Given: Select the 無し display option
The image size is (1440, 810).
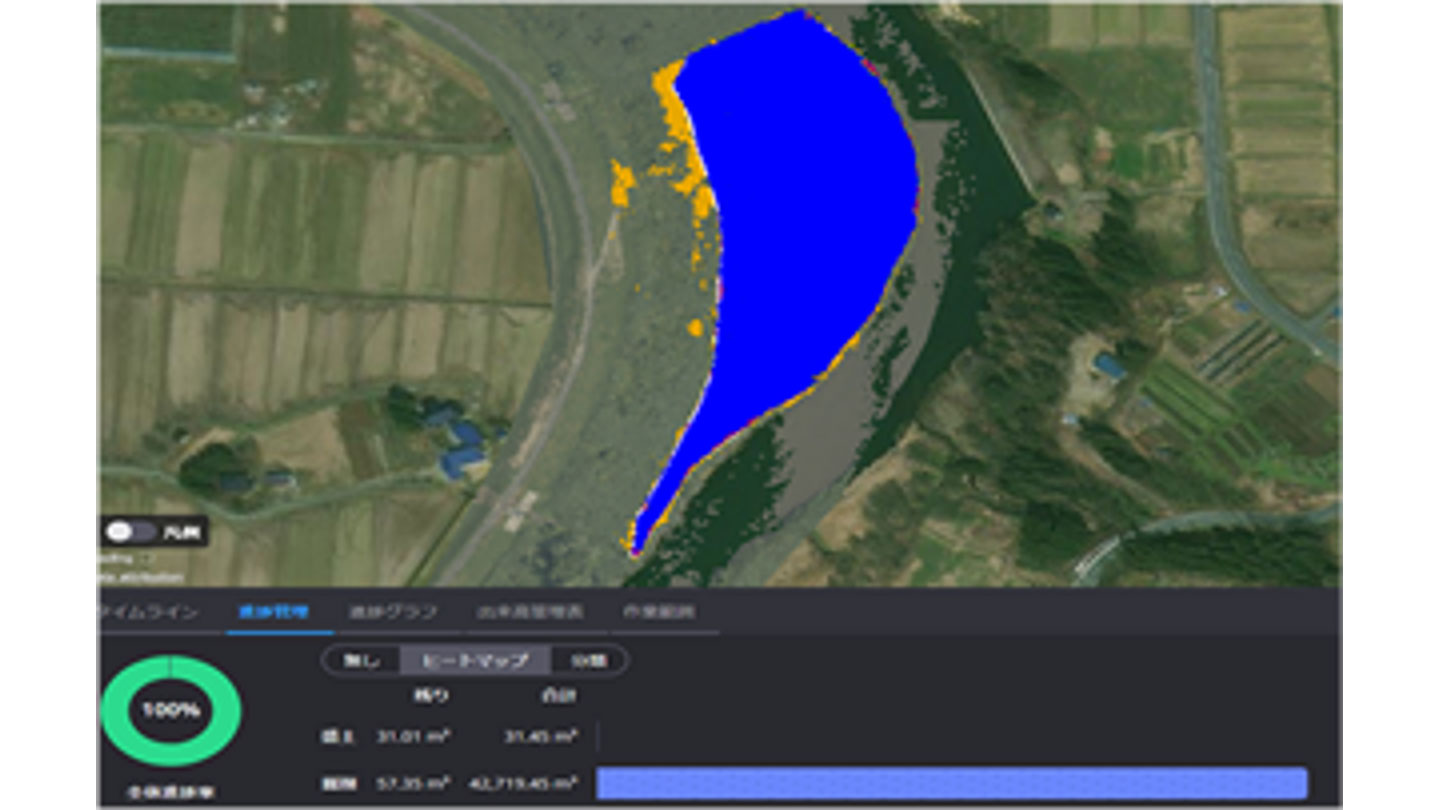Looking at the screenshot, I should click(360, 660).
